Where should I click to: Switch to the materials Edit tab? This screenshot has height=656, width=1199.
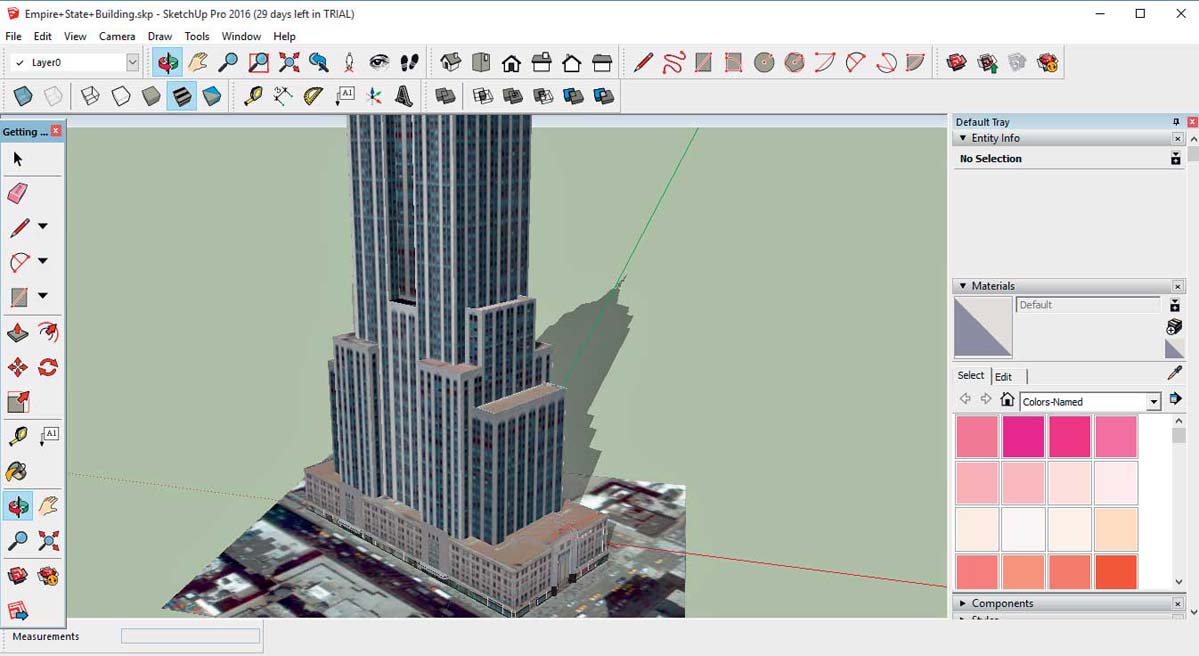click(x=1003, y=376)
